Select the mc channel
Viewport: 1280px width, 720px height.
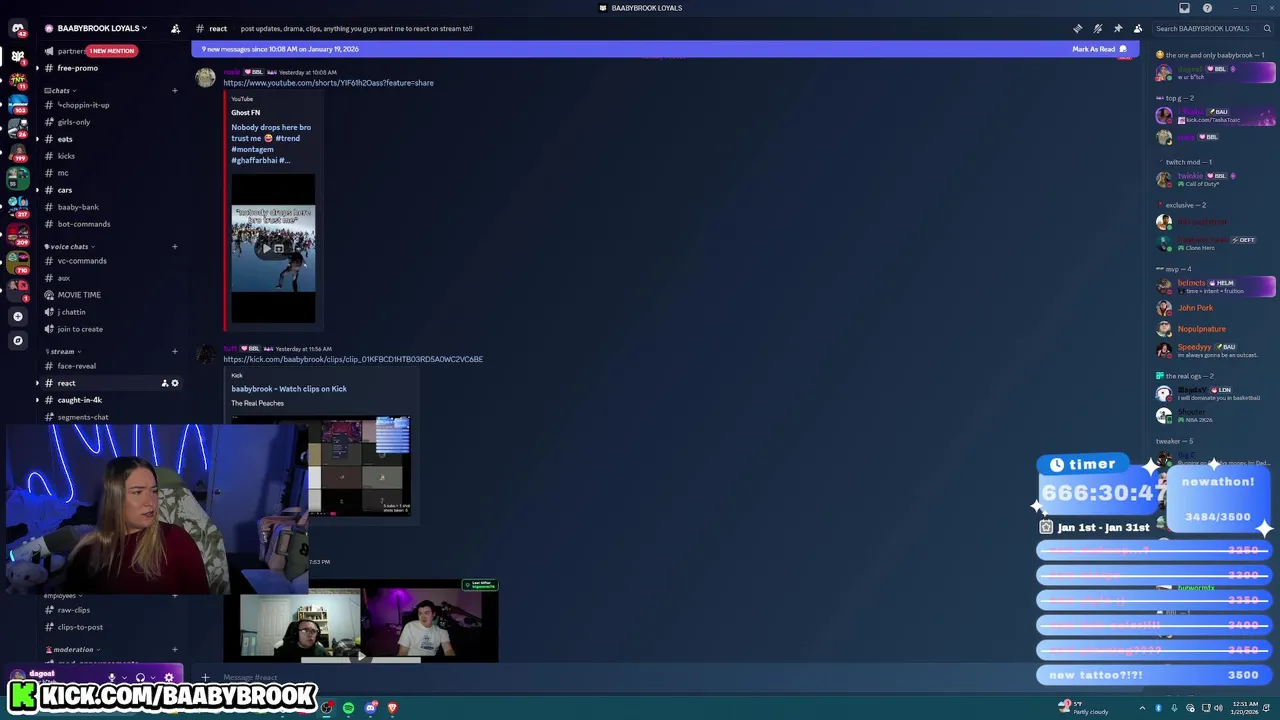click(63, 173)
